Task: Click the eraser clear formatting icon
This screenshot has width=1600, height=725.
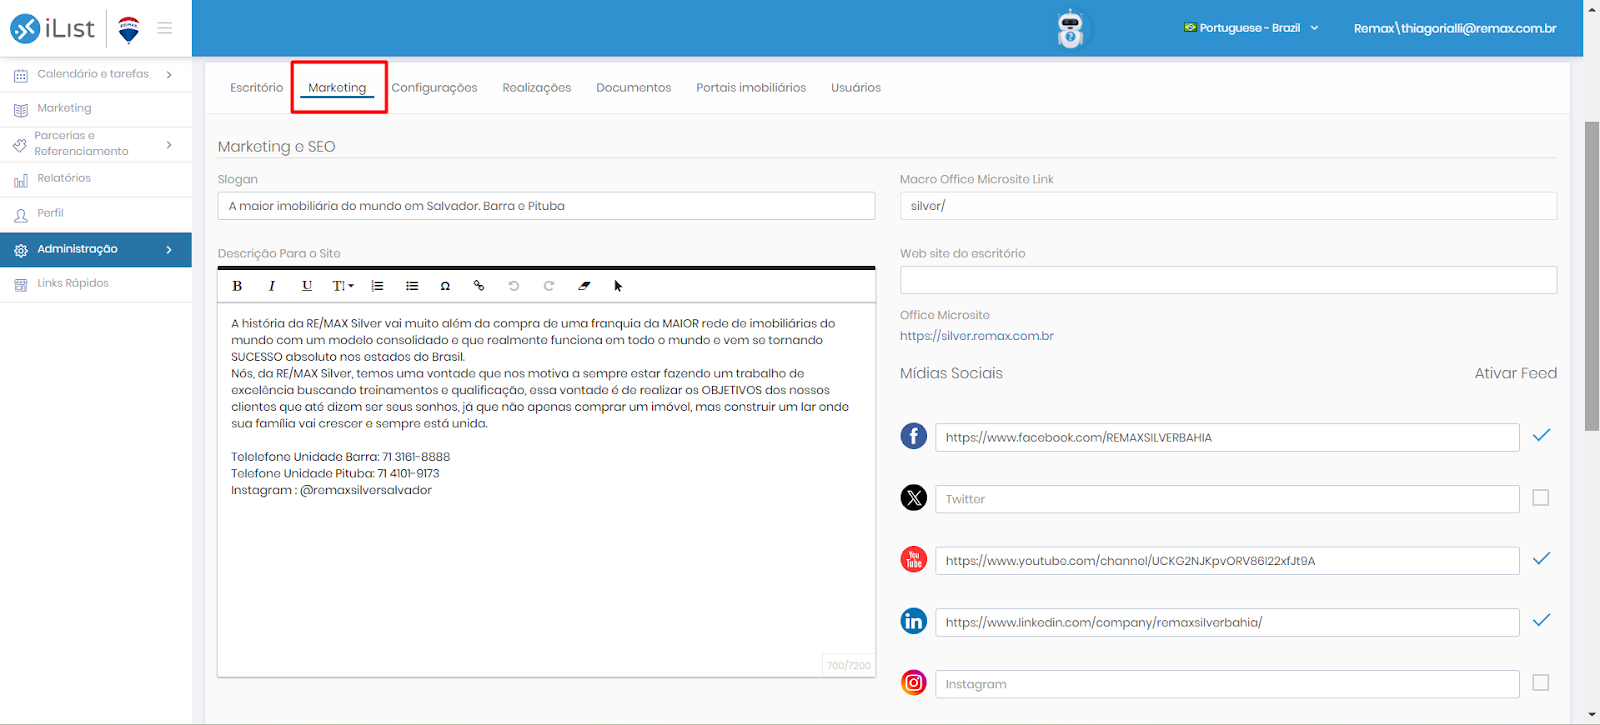Action: (584, 286)
